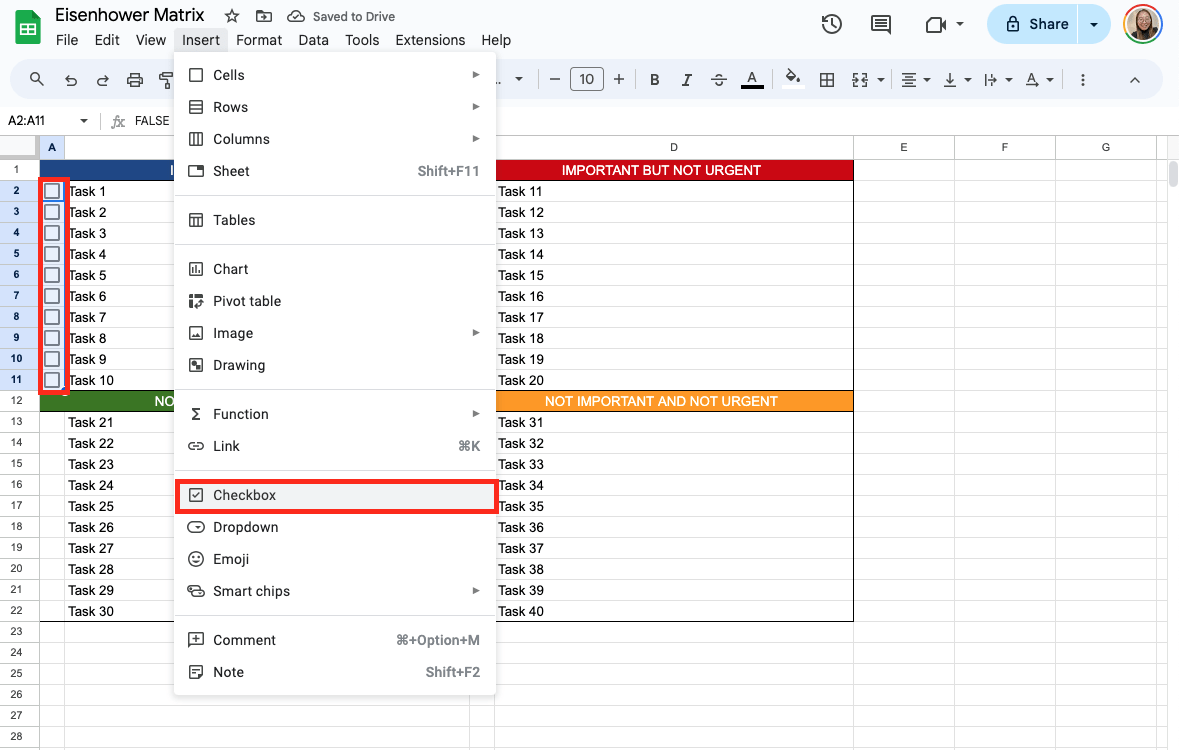Screen dimensions: 1179x750
Task: Click the font size input field
Action: [x=586, y=80]
